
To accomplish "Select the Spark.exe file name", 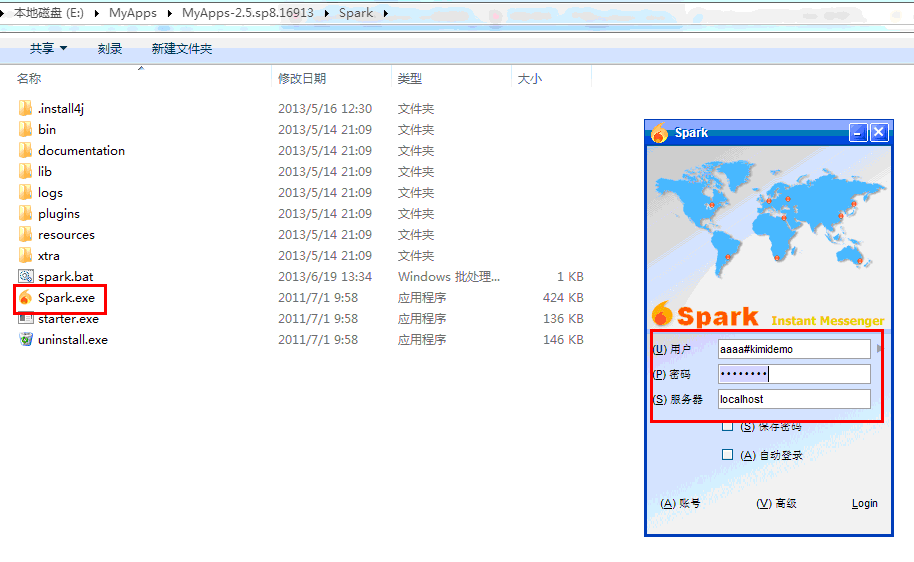I will (66, 297).
